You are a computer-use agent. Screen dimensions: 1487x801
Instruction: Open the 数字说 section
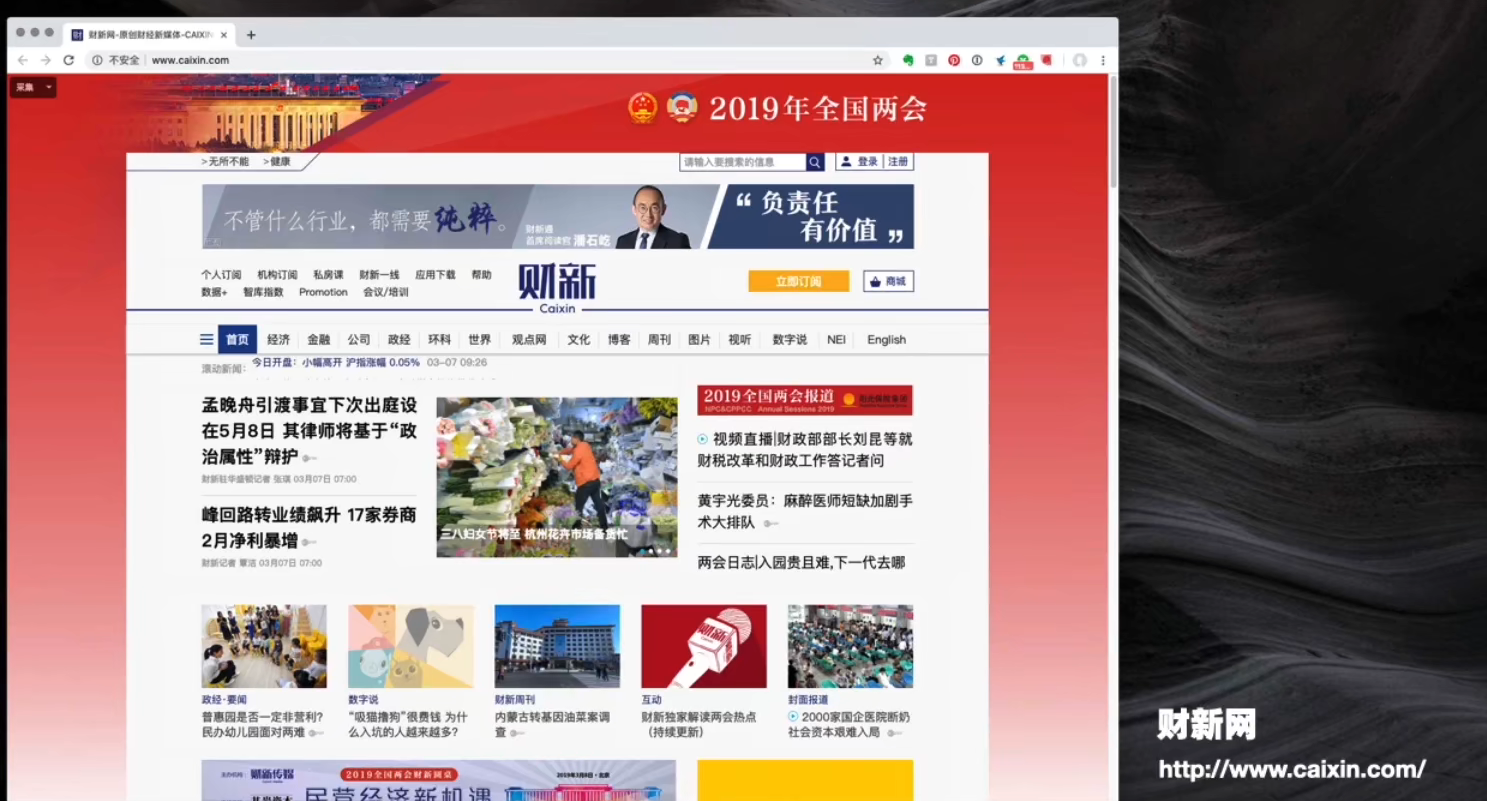click(x=789, y=340)
